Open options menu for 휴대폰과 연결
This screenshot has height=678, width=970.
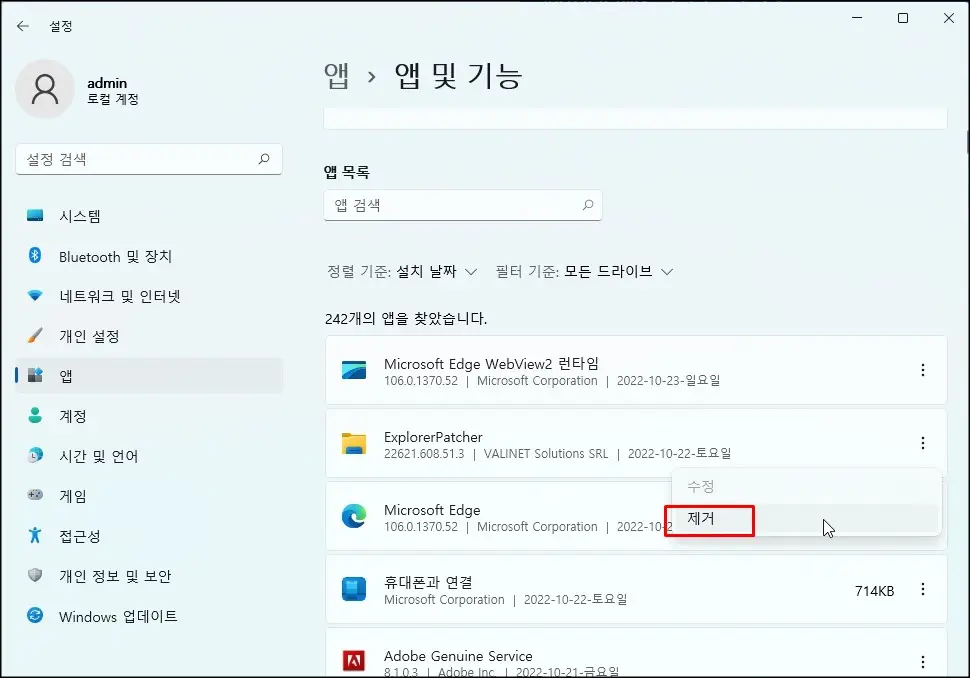click(922, 589)
